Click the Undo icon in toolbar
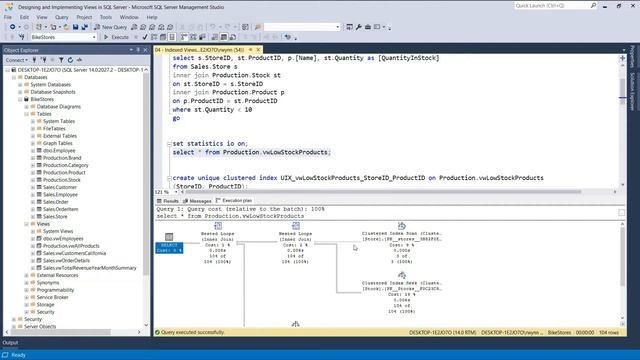 (212, 27)
